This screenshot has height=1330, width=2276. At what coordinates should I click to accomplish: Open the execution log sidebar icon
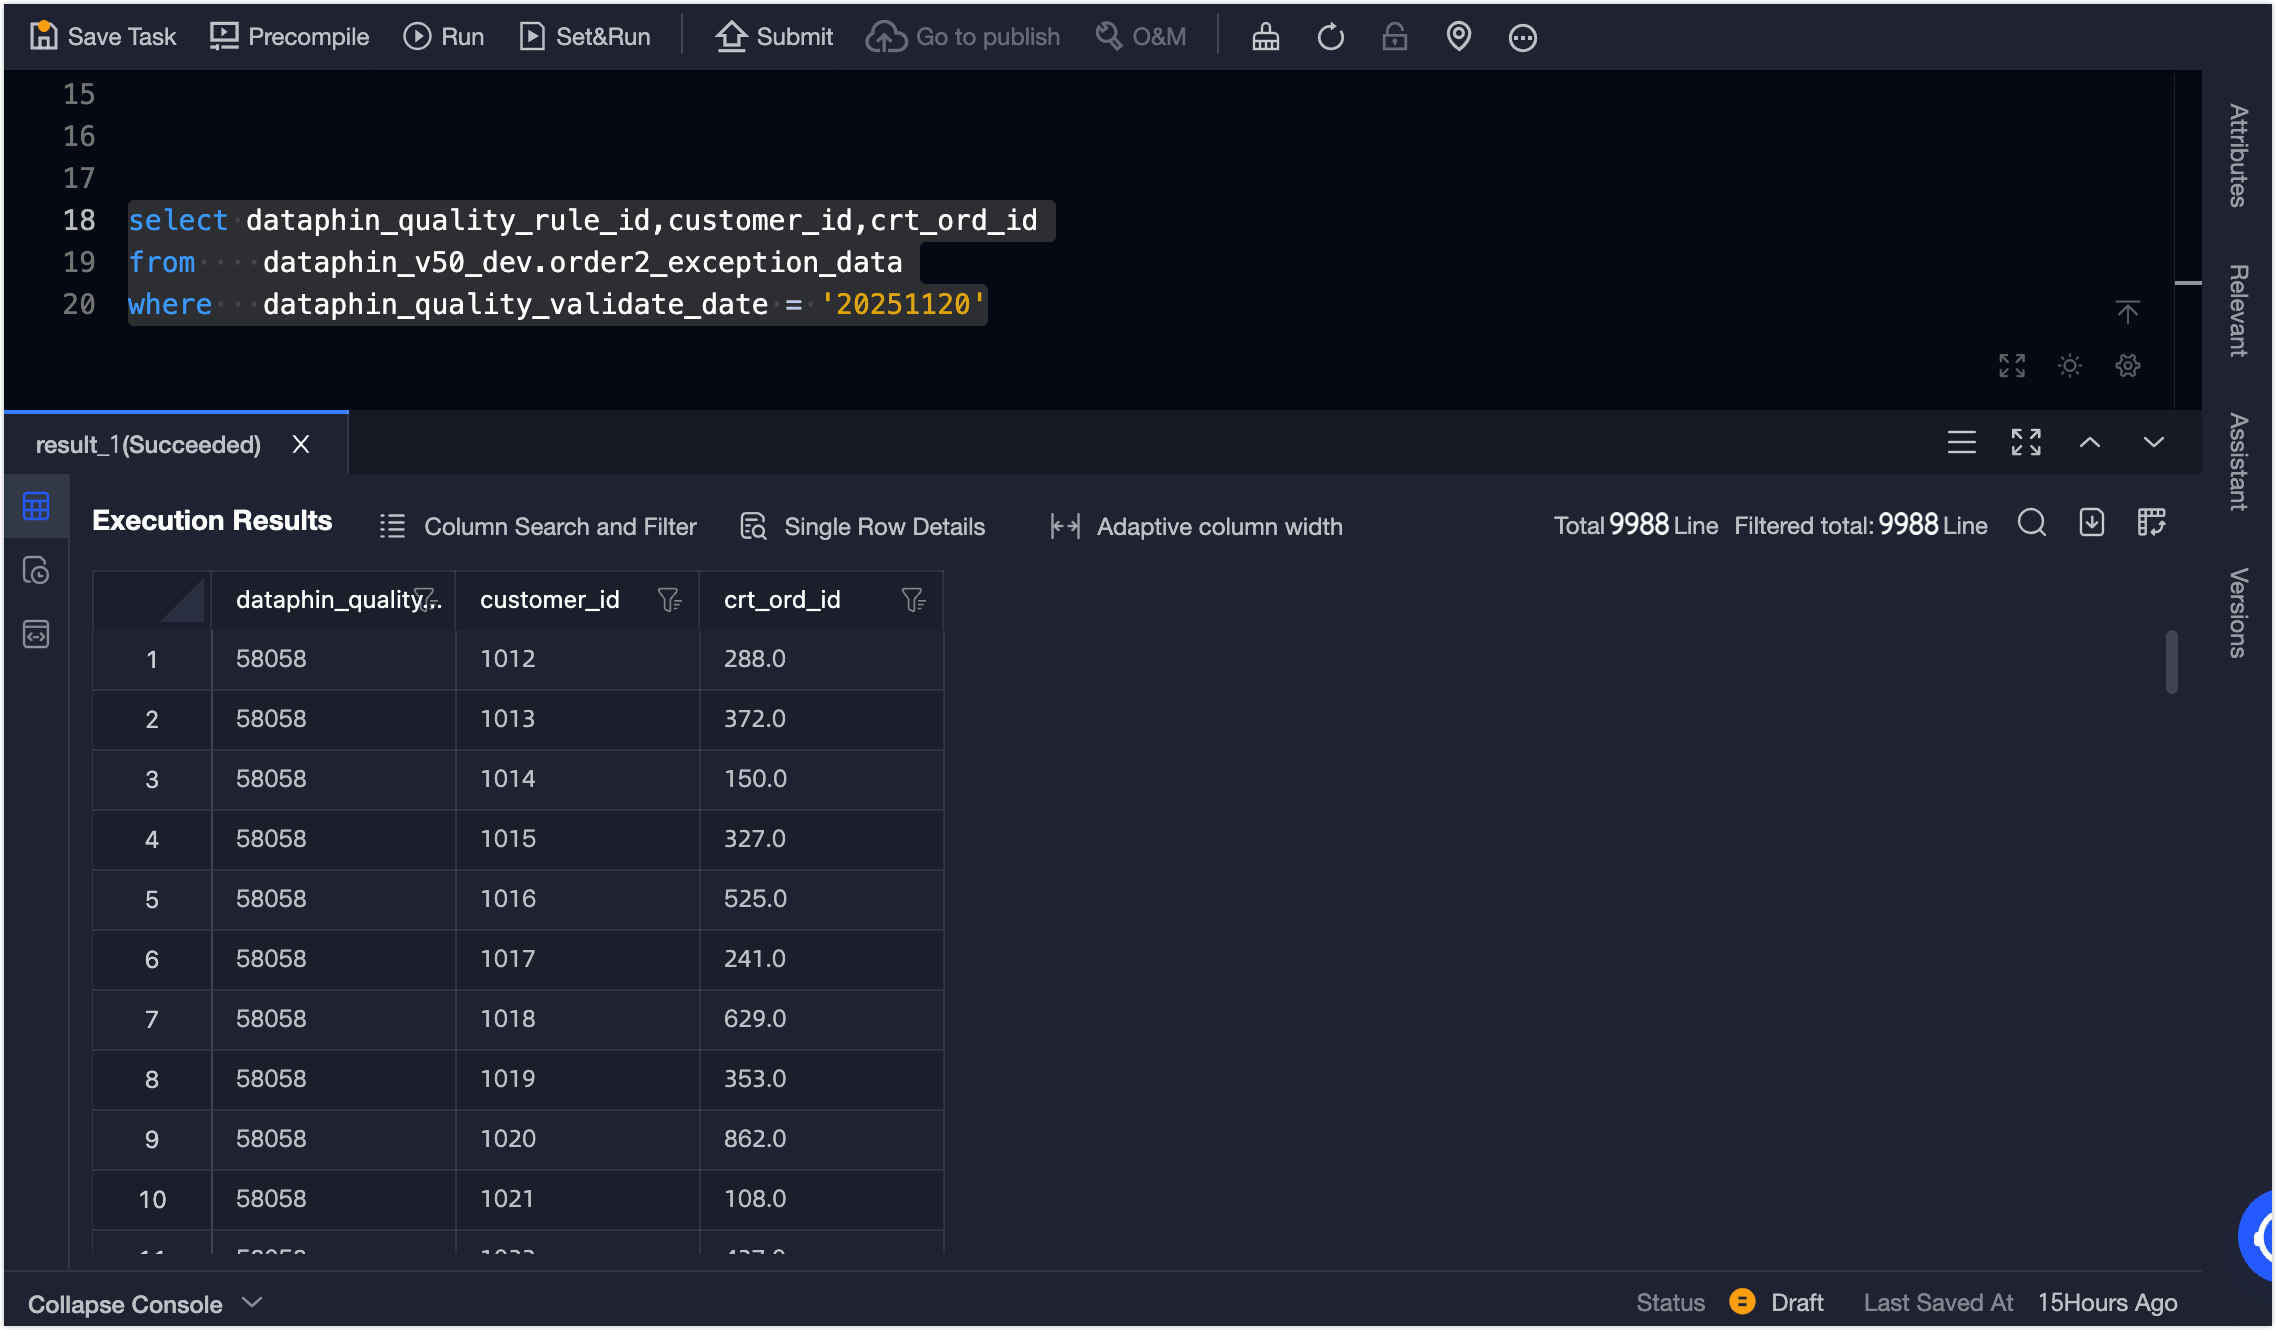click(x=36, y=570)
